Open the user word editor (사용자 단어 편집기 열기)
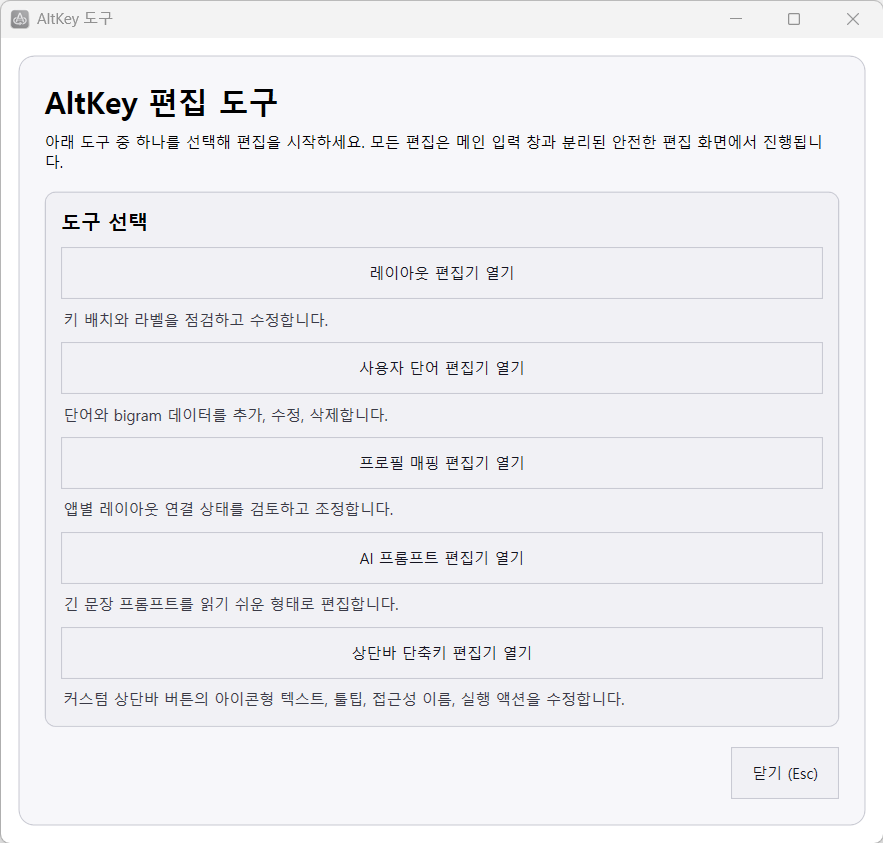This screenshot has height=843, width=883. click(x=442, y=368)
